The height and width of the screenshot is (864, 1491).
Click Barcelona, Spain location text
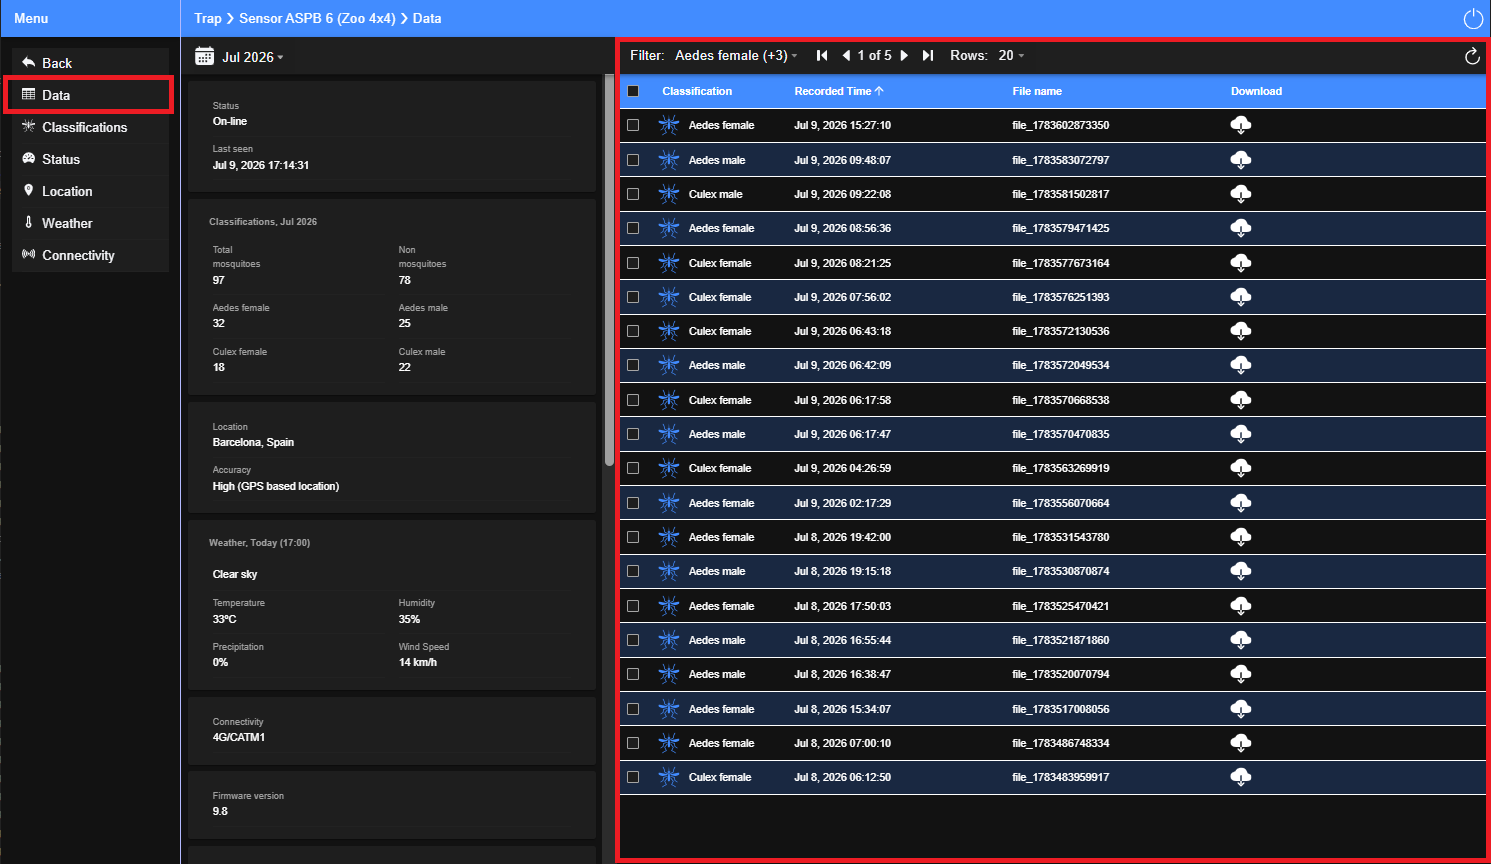253,442
